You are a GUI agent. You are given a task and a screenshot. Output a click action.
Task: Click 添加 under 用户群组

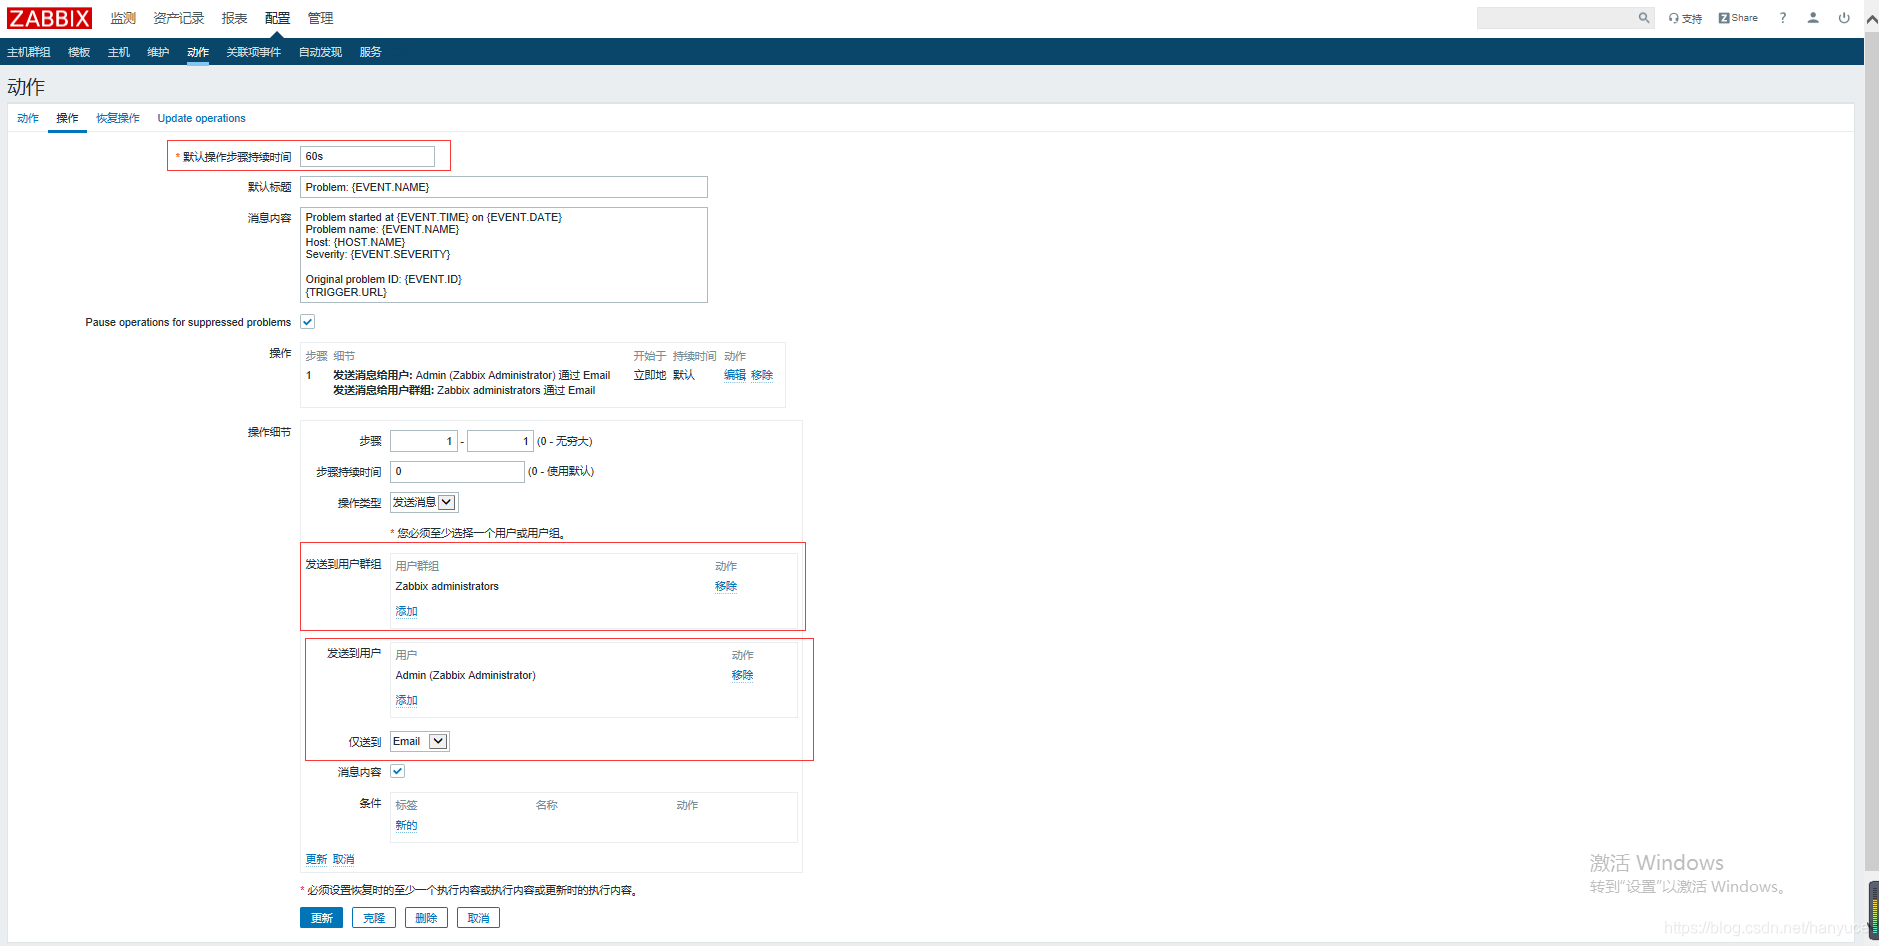tap(406, 611)
